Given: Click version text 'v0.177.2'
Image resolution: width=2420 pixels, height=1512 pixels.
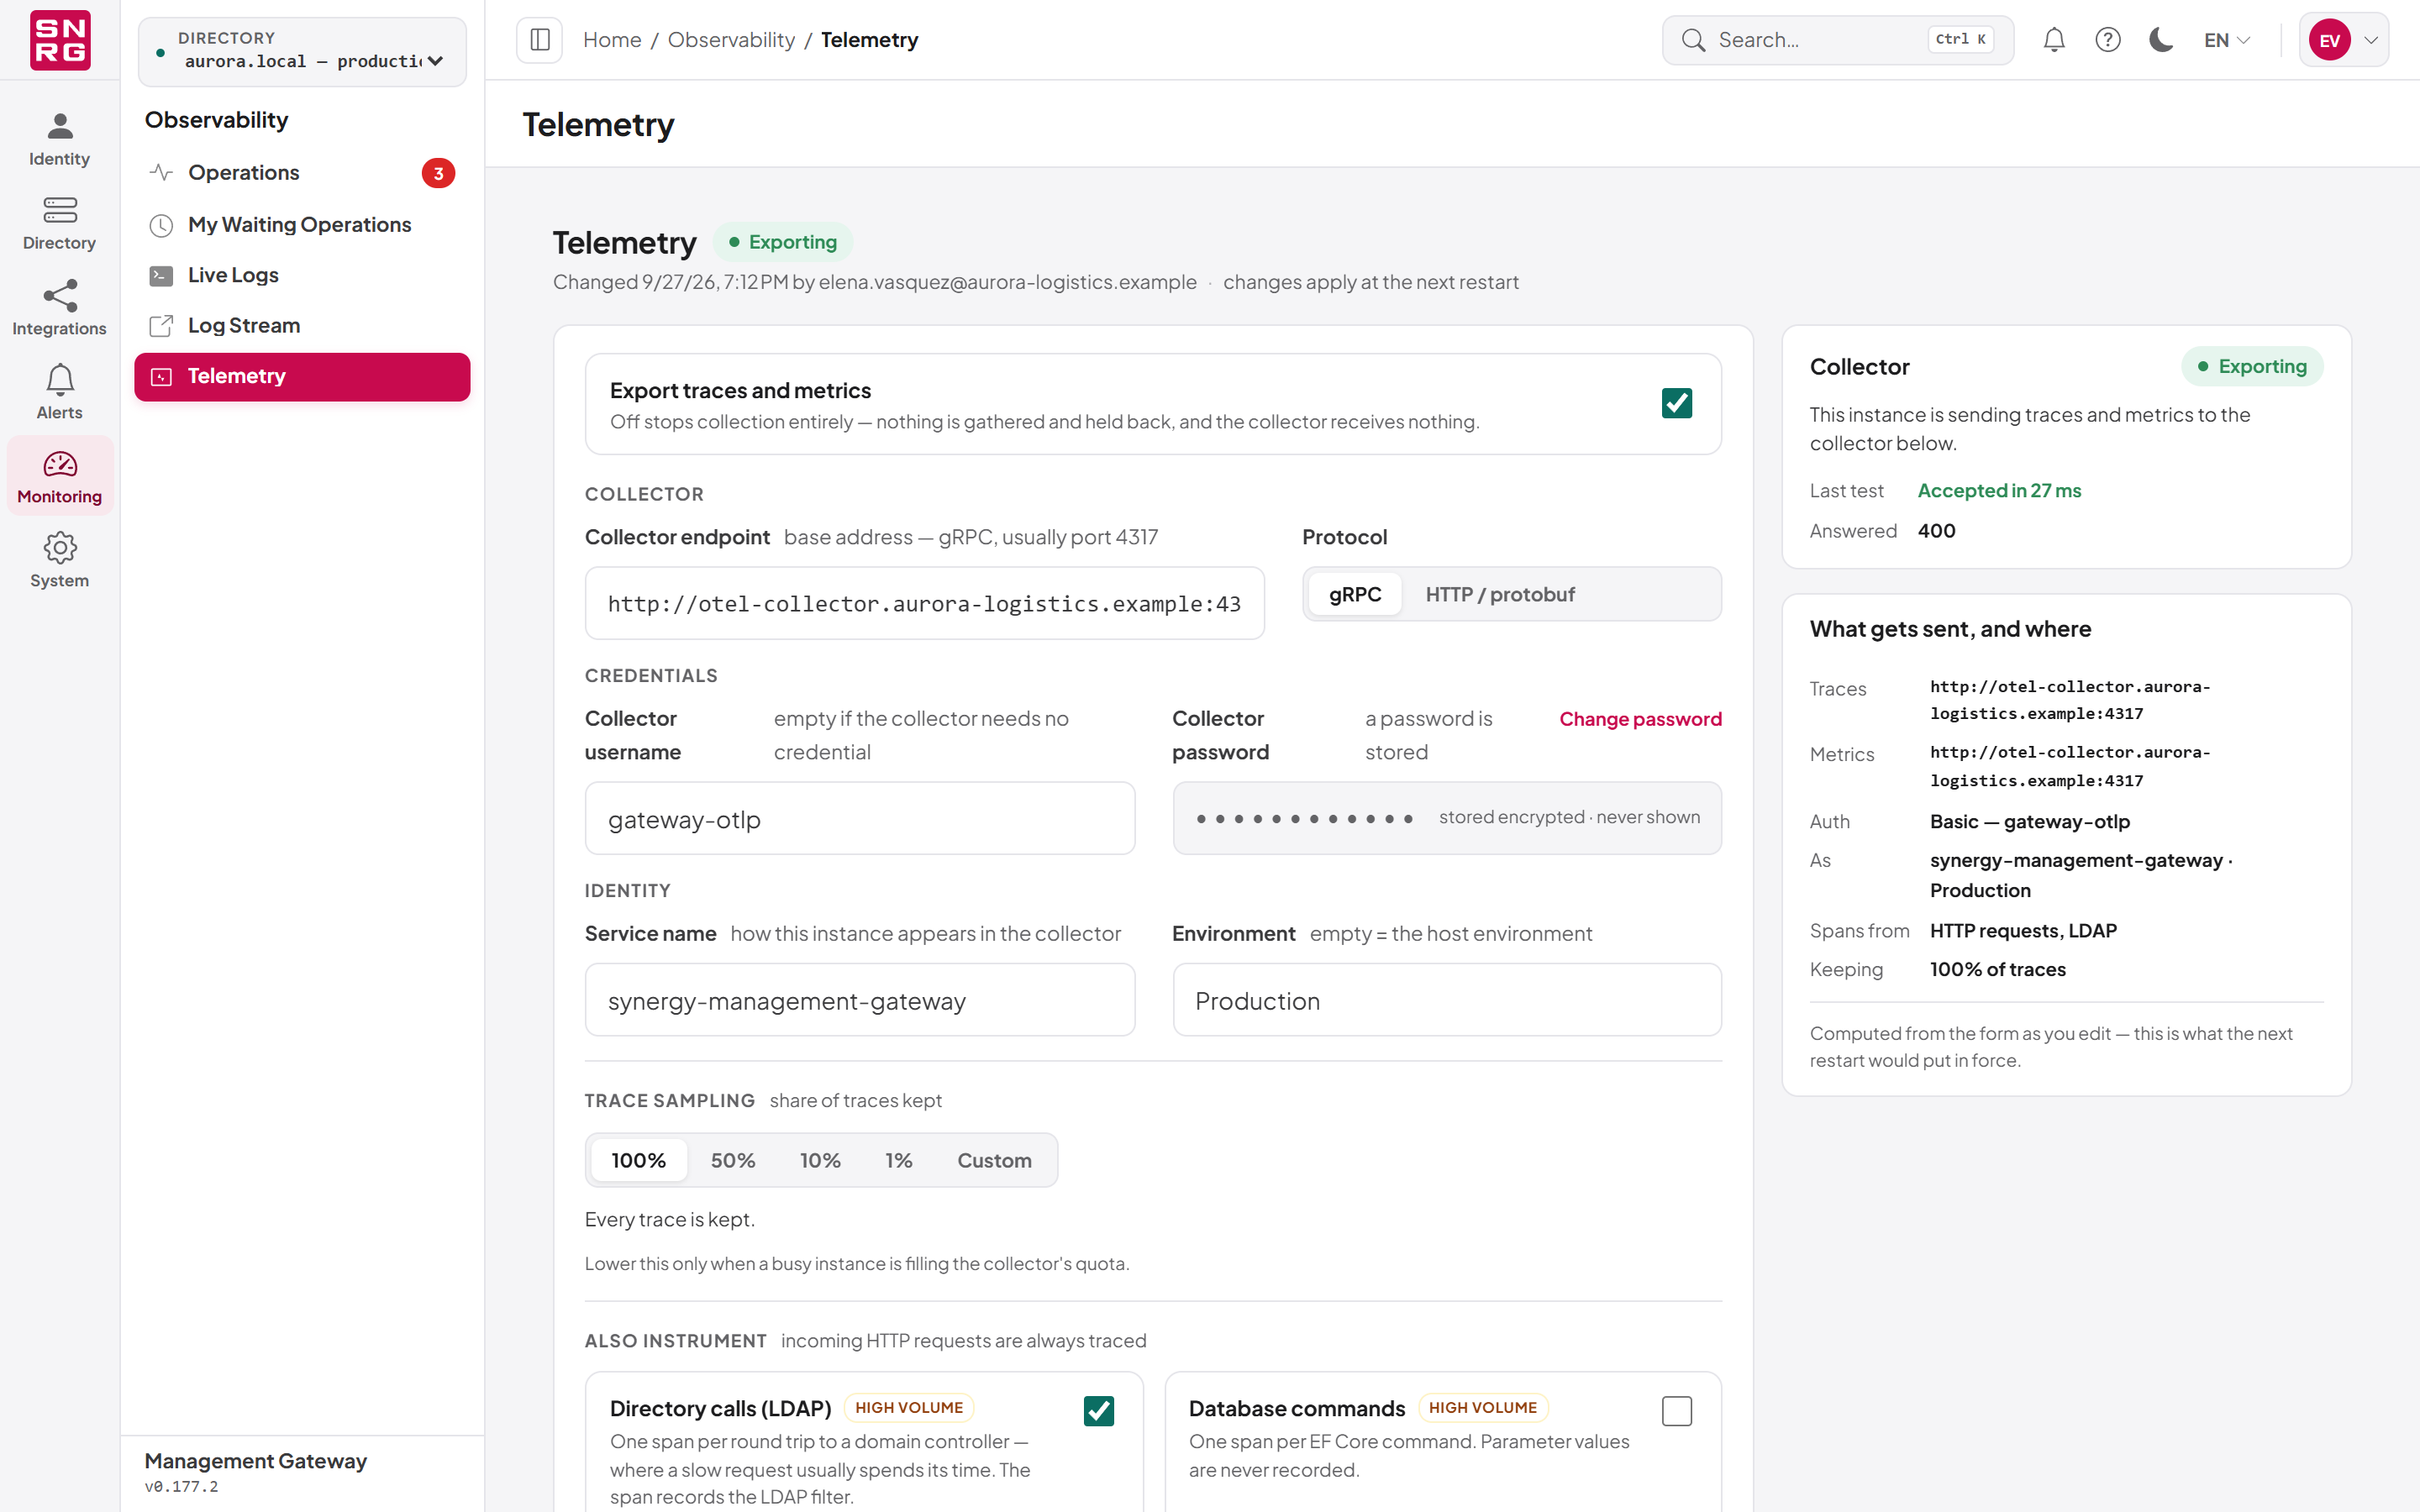Looking at the screenshot, I should click(x=181, y=1487).
